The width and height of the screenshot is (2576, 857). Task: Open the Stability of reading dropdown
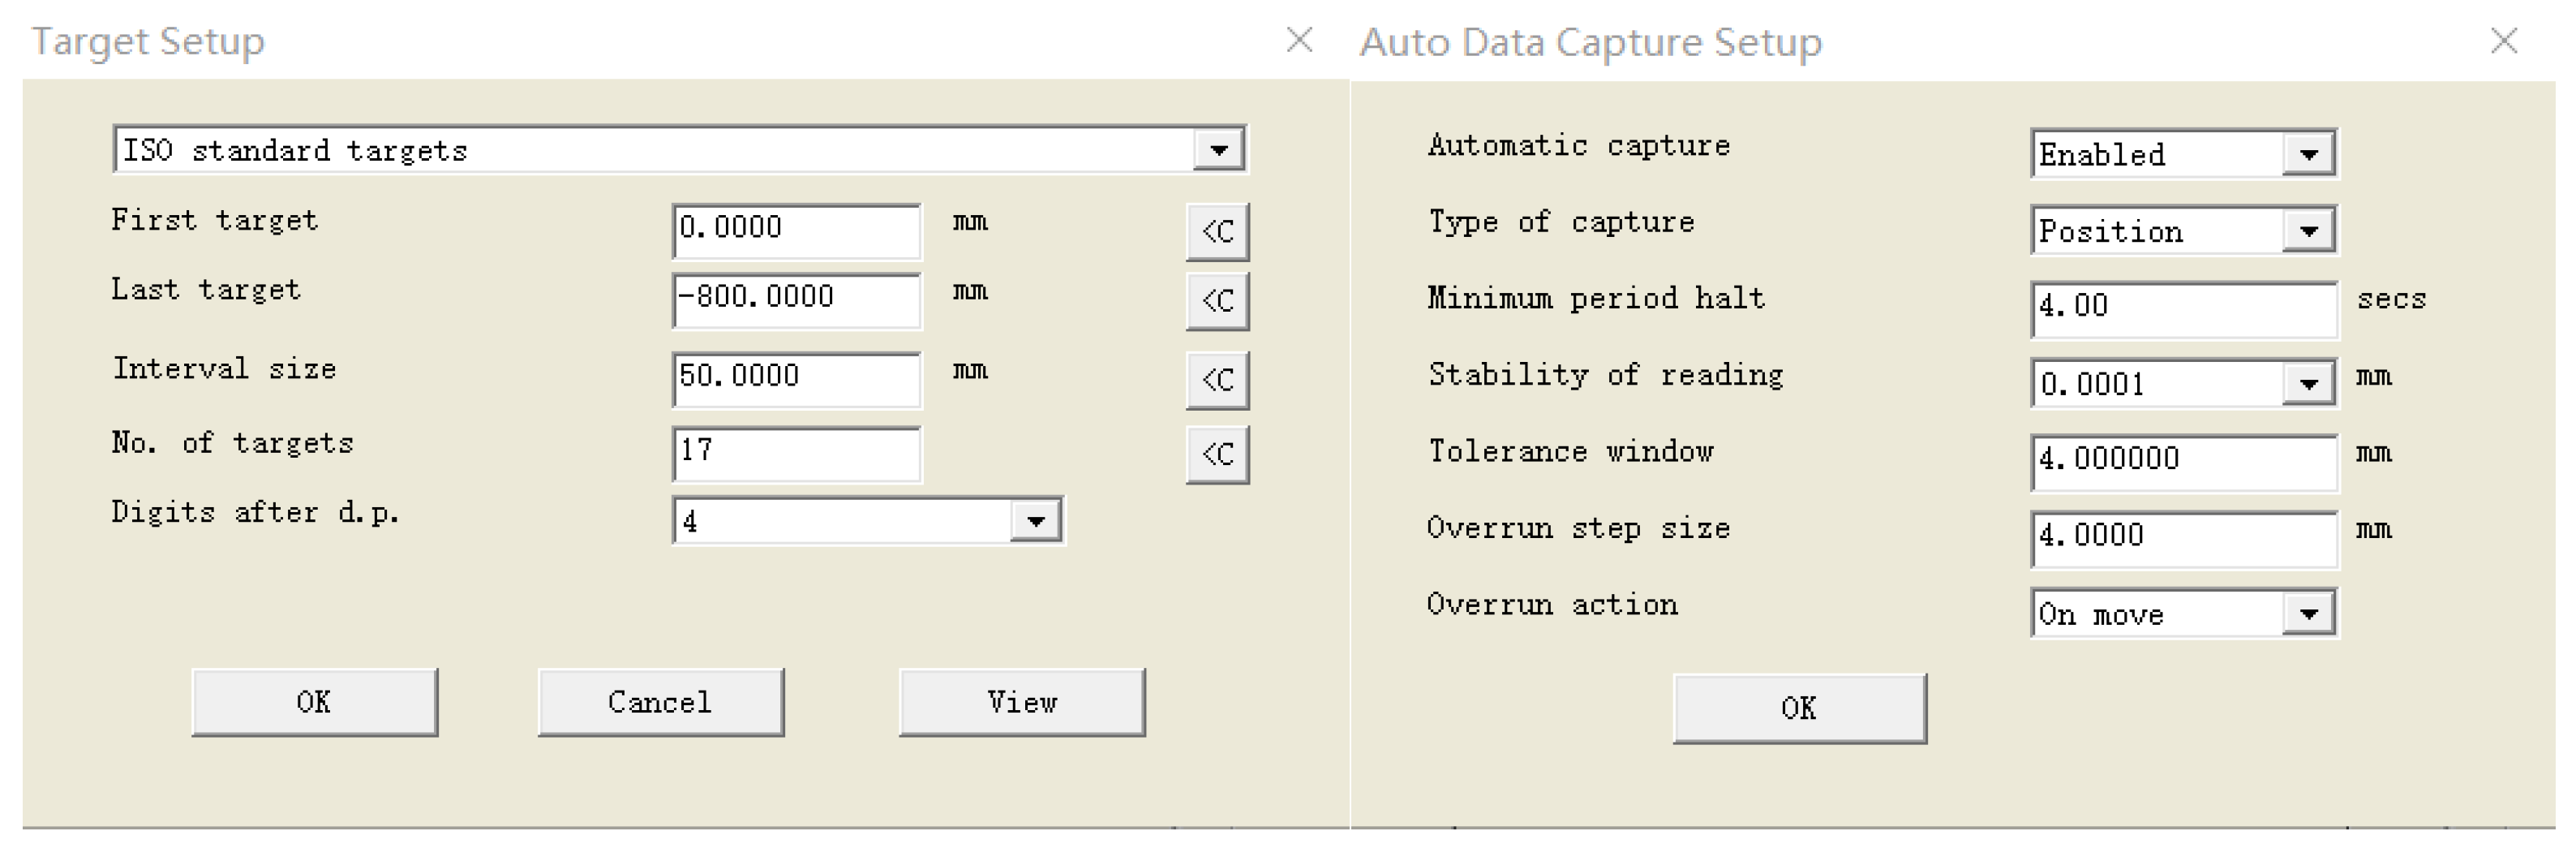tap(2308, 384)
